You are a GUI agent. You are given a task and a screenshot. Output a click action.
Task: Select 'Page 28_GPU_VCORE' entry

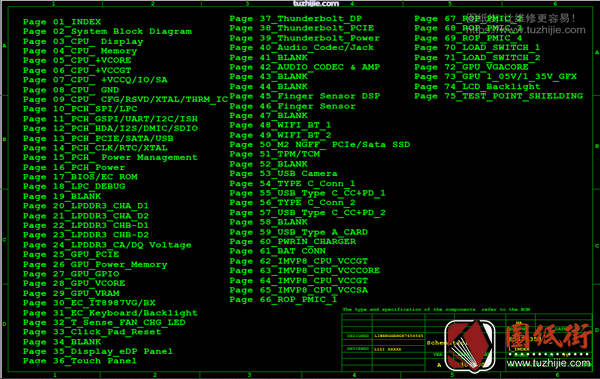point(74,284)
